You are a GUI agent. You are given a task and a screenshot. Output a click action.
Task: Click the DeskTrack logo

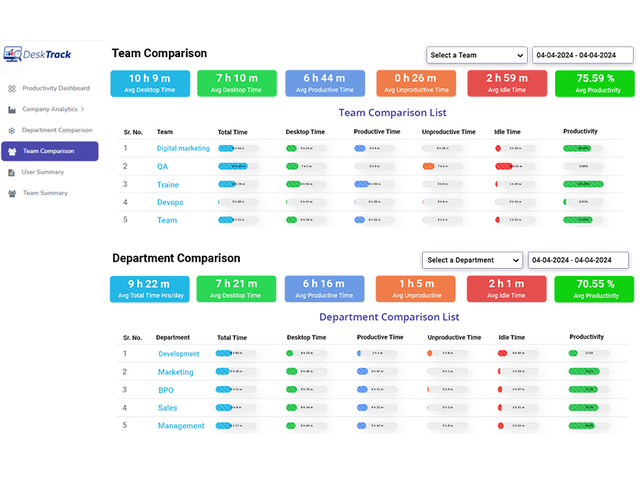point(37,56)
